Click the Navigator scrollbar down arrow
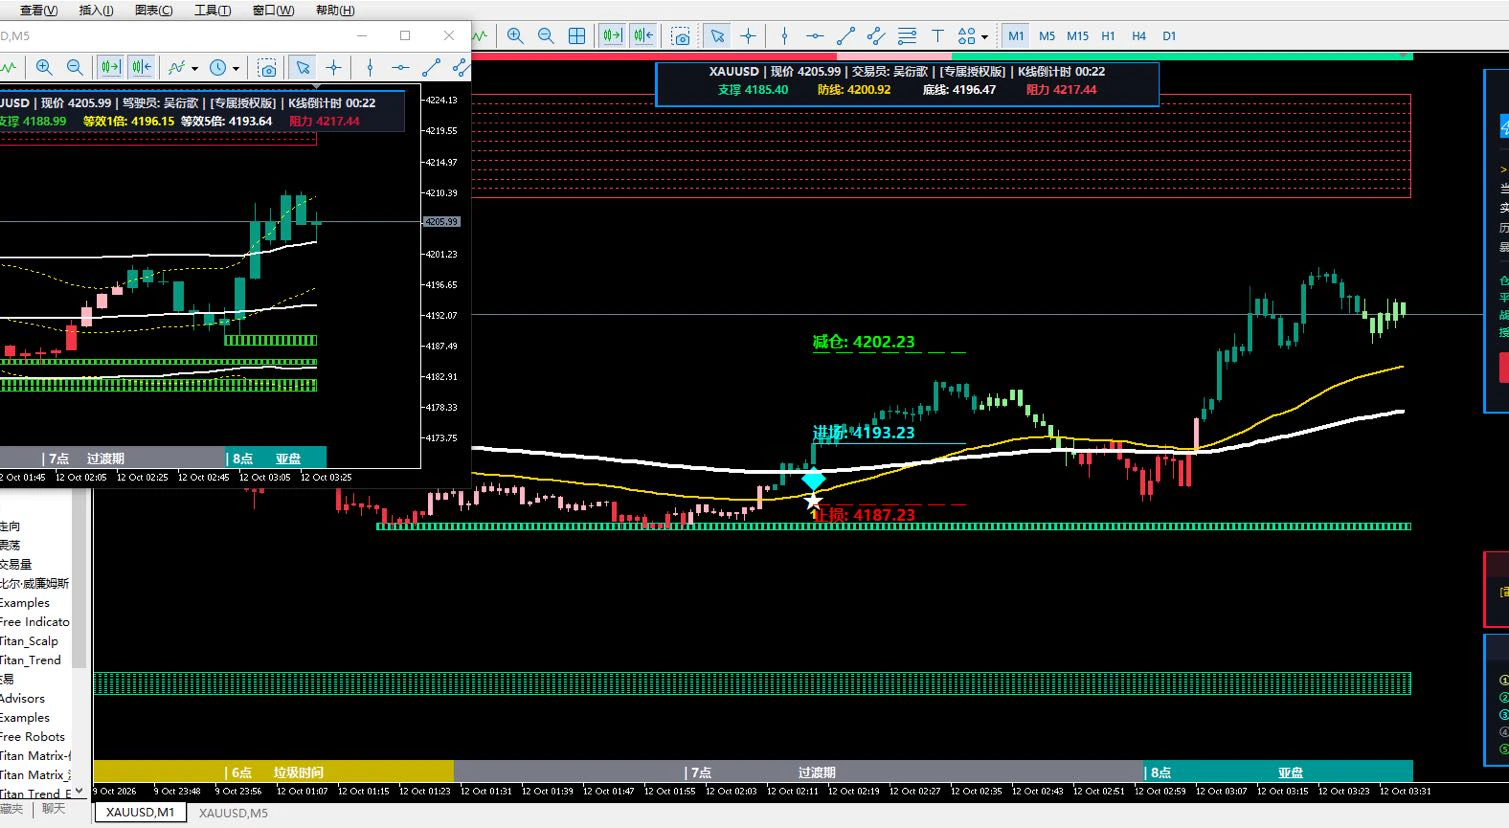This screenshot has width=1509, height=828. click(79, 790)
